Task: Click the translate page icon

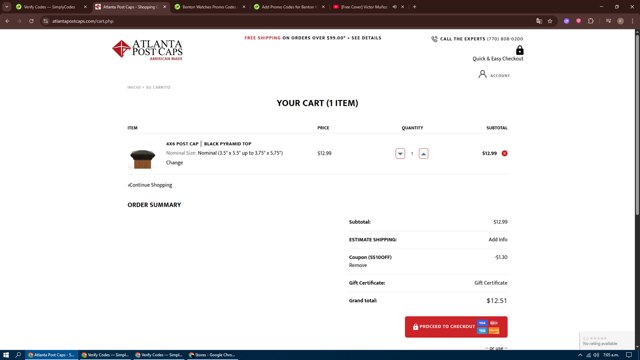Action: click(x=539, y=21)
